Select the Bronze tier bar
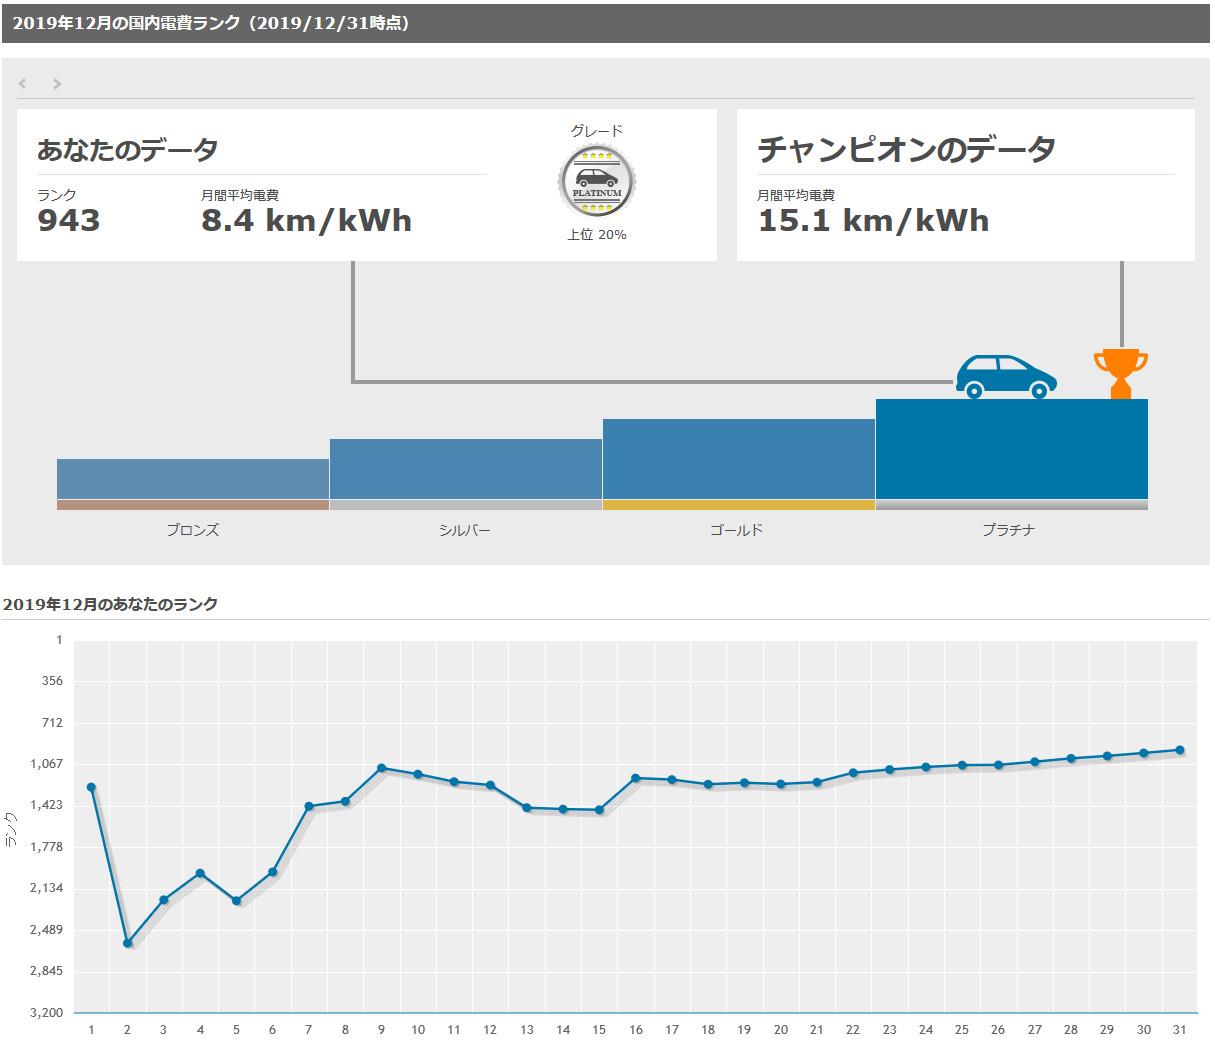Image resolution: width=1215 pixels, height=1046 pixels. pyautogui.click(x=193, y=479)
